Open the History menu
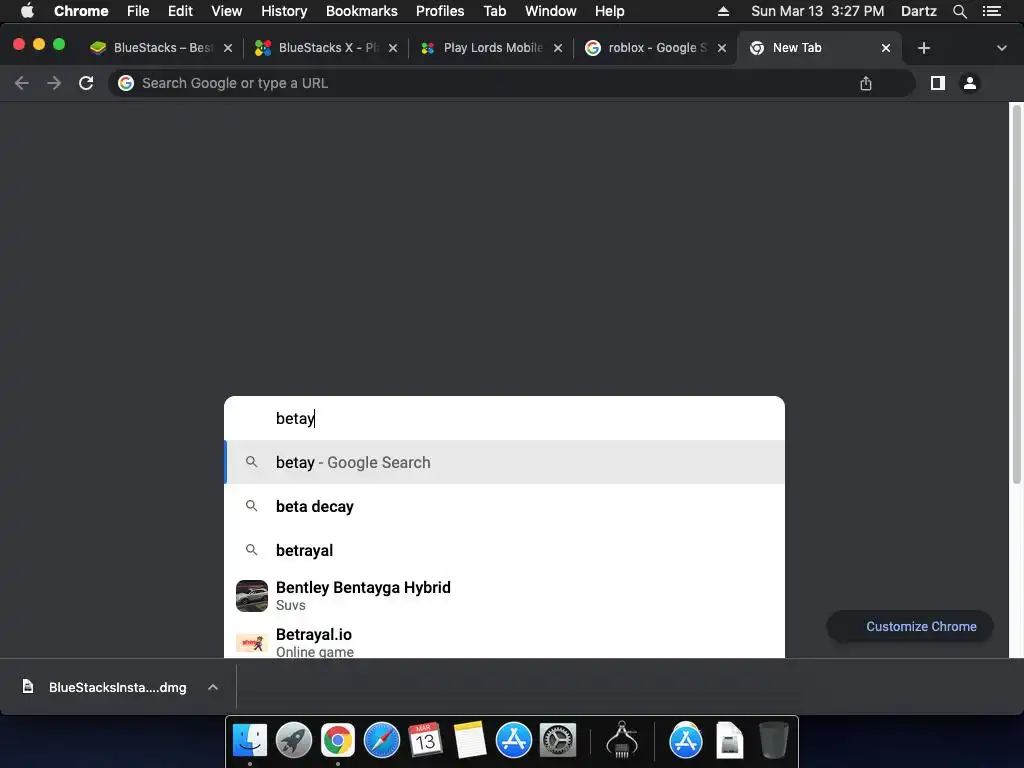 [x=284, y=11]
